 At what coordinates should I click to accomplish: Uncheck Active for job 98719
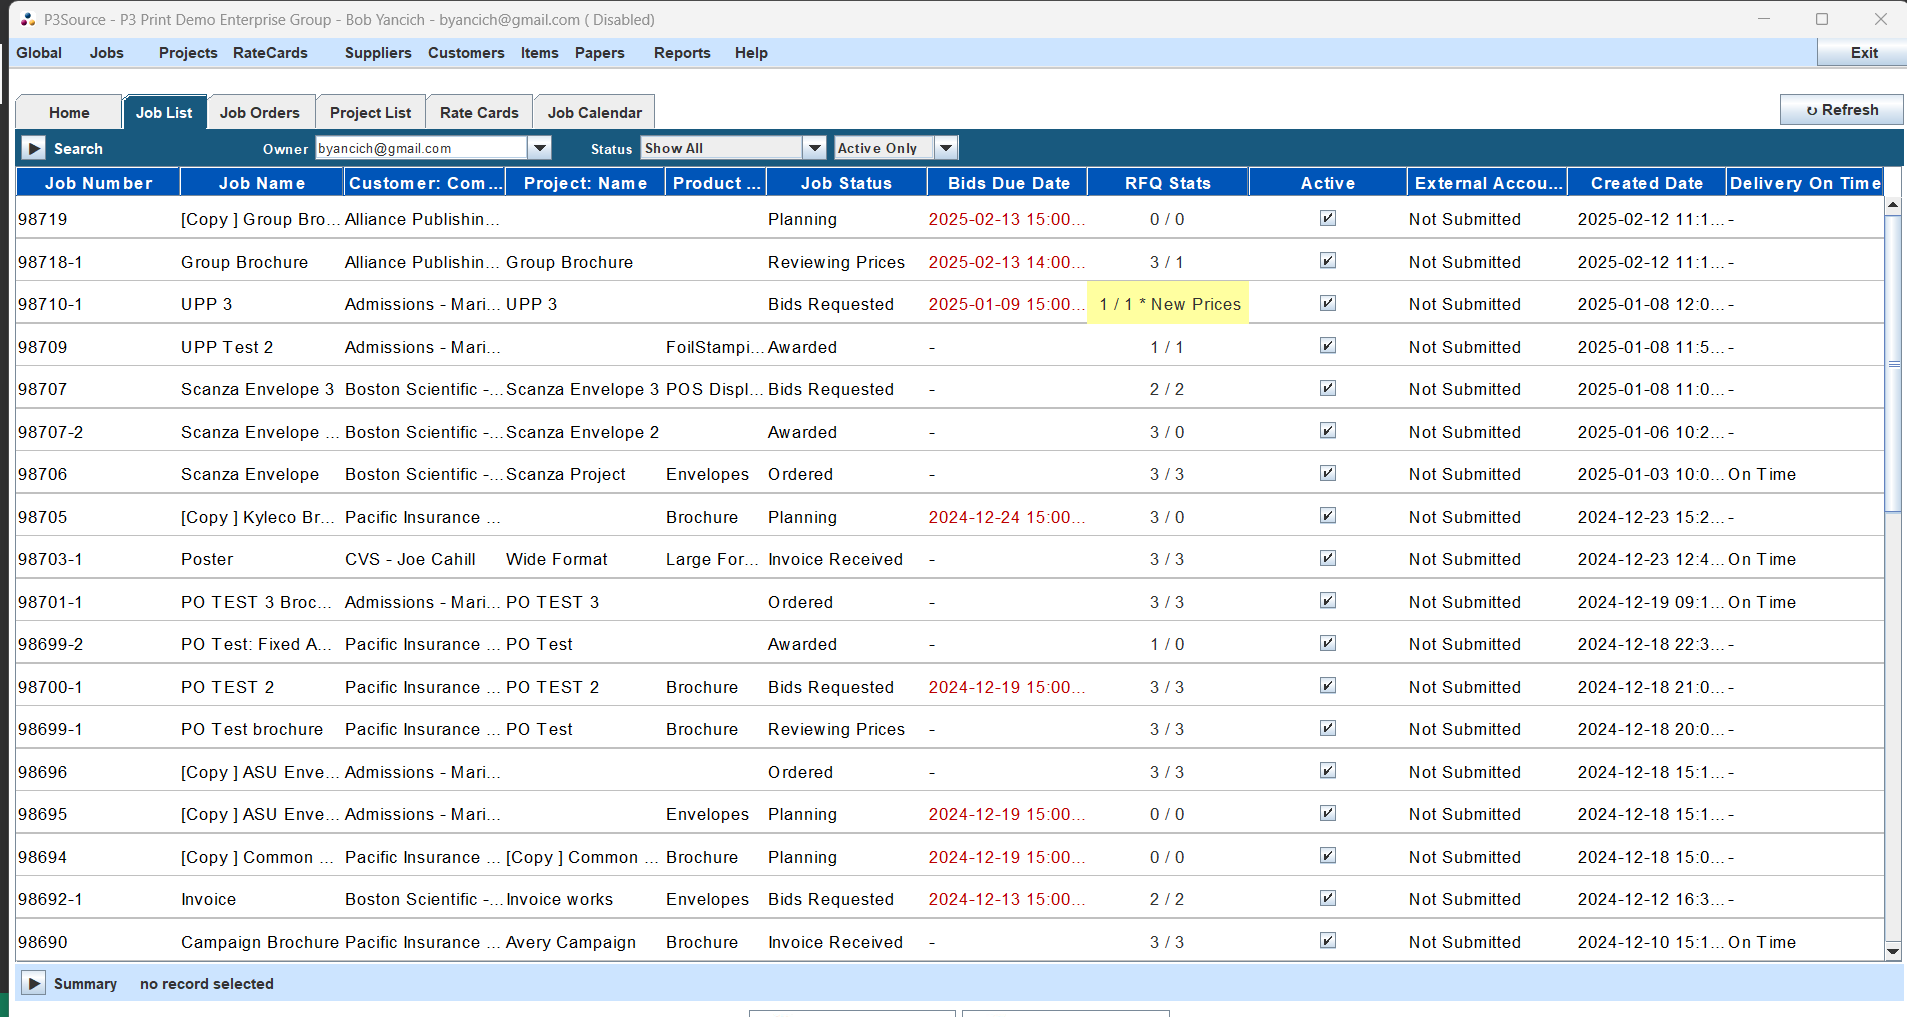click(x=1327, y=217)
